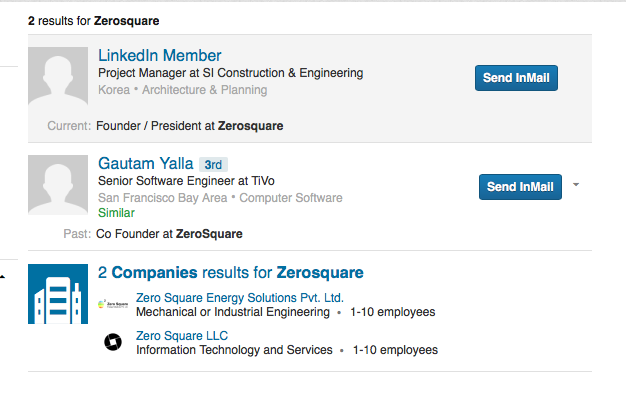Click Founder / President at Zerosquare text

tap(190, 126)
